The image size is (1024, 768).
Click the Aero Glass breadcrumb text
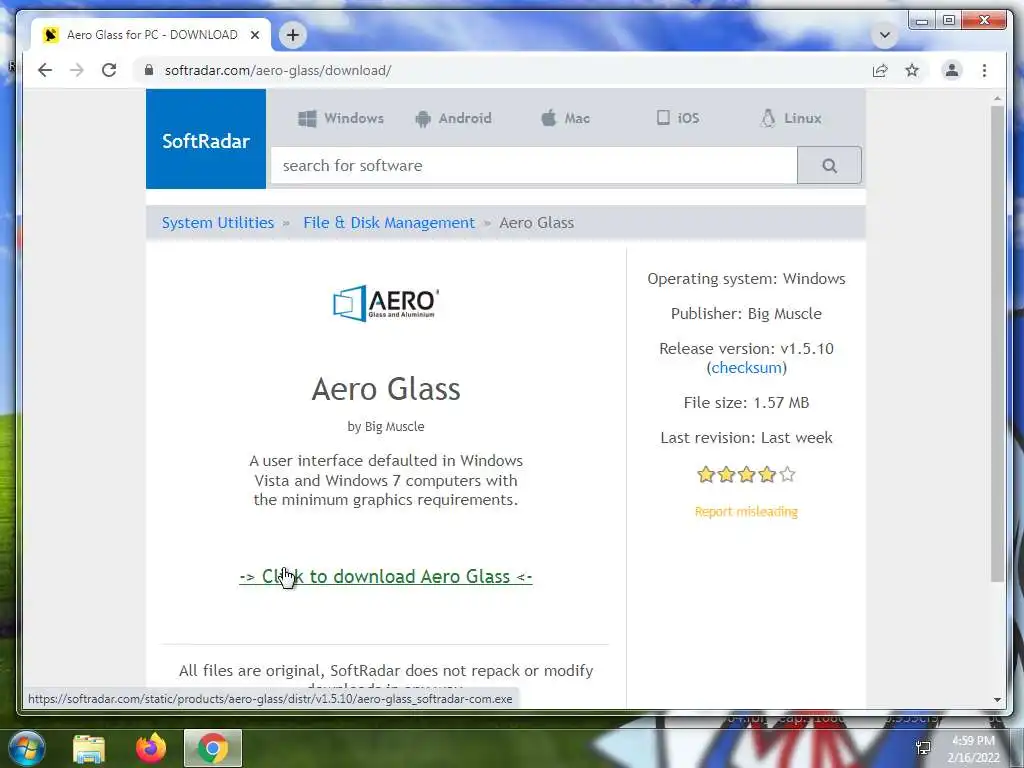537,223
